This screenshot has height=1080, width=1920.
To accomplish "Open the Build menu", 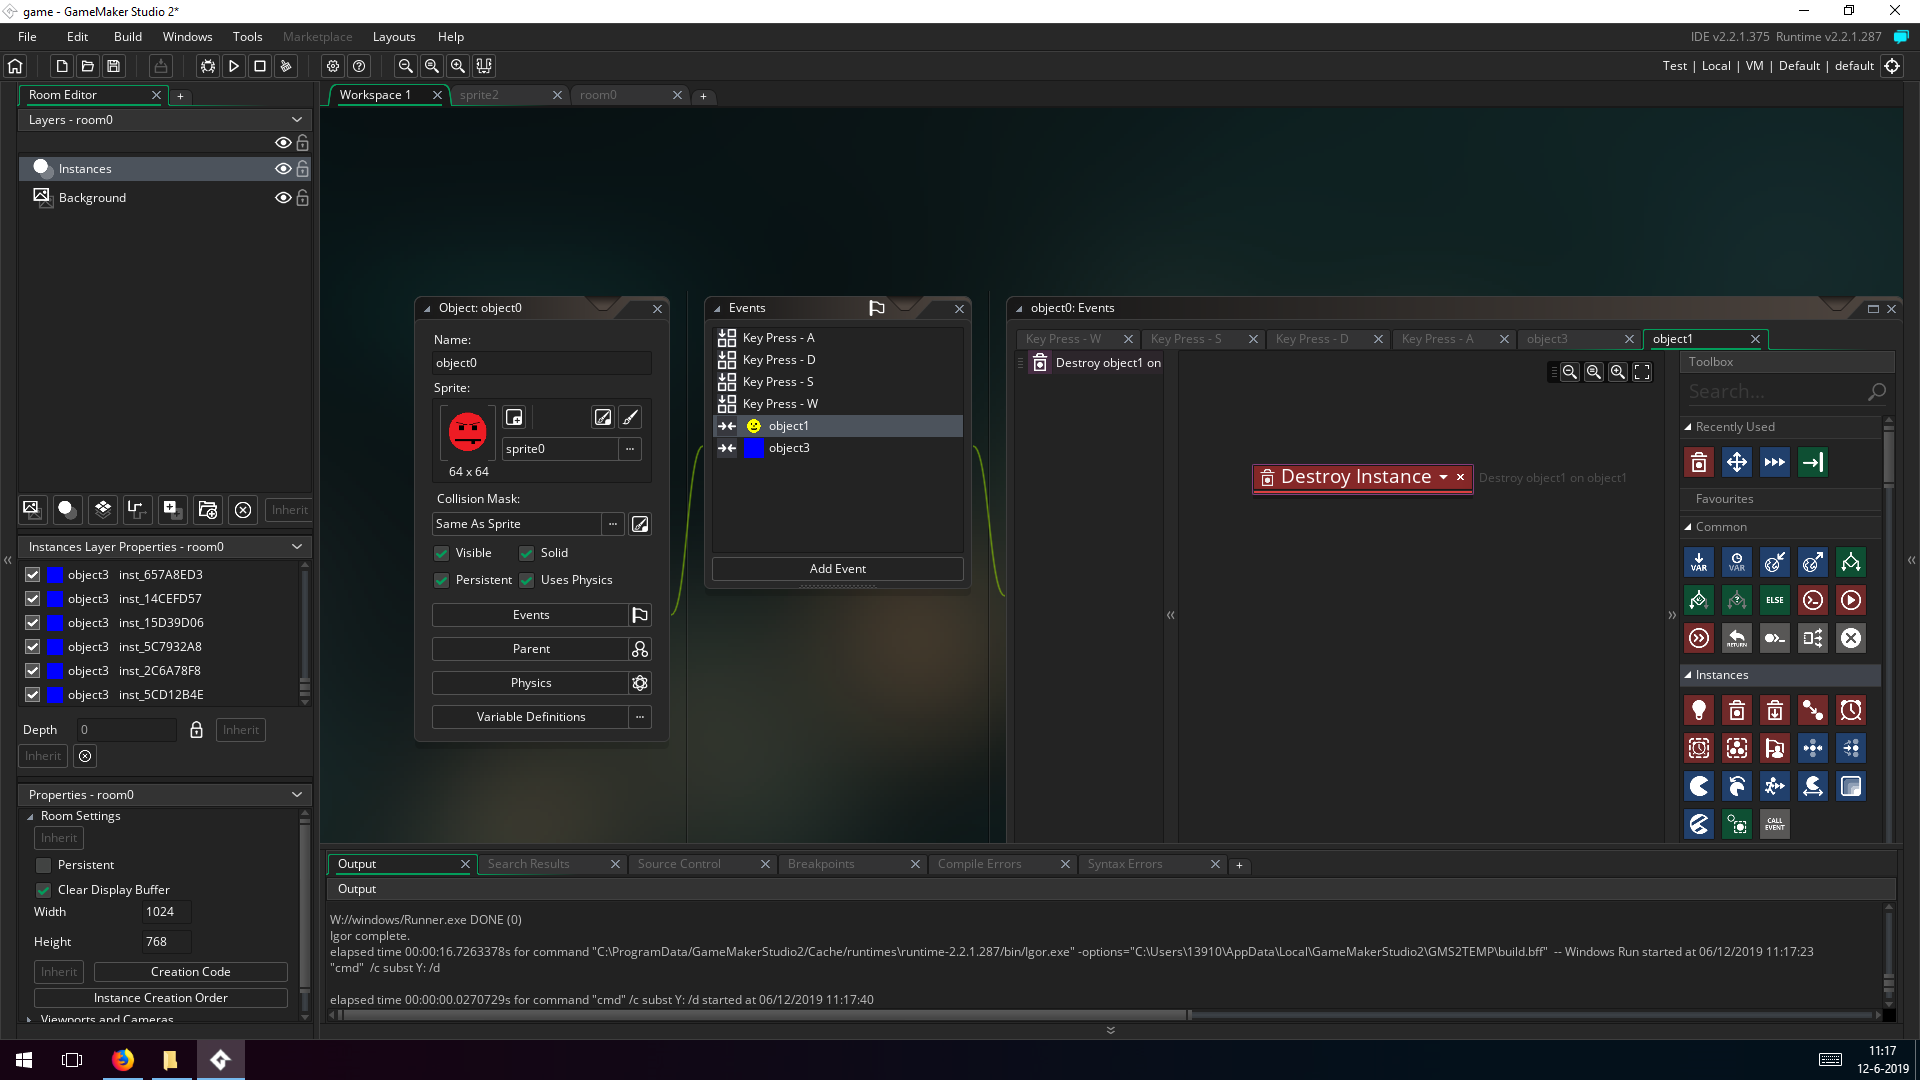I will point(127,37).
